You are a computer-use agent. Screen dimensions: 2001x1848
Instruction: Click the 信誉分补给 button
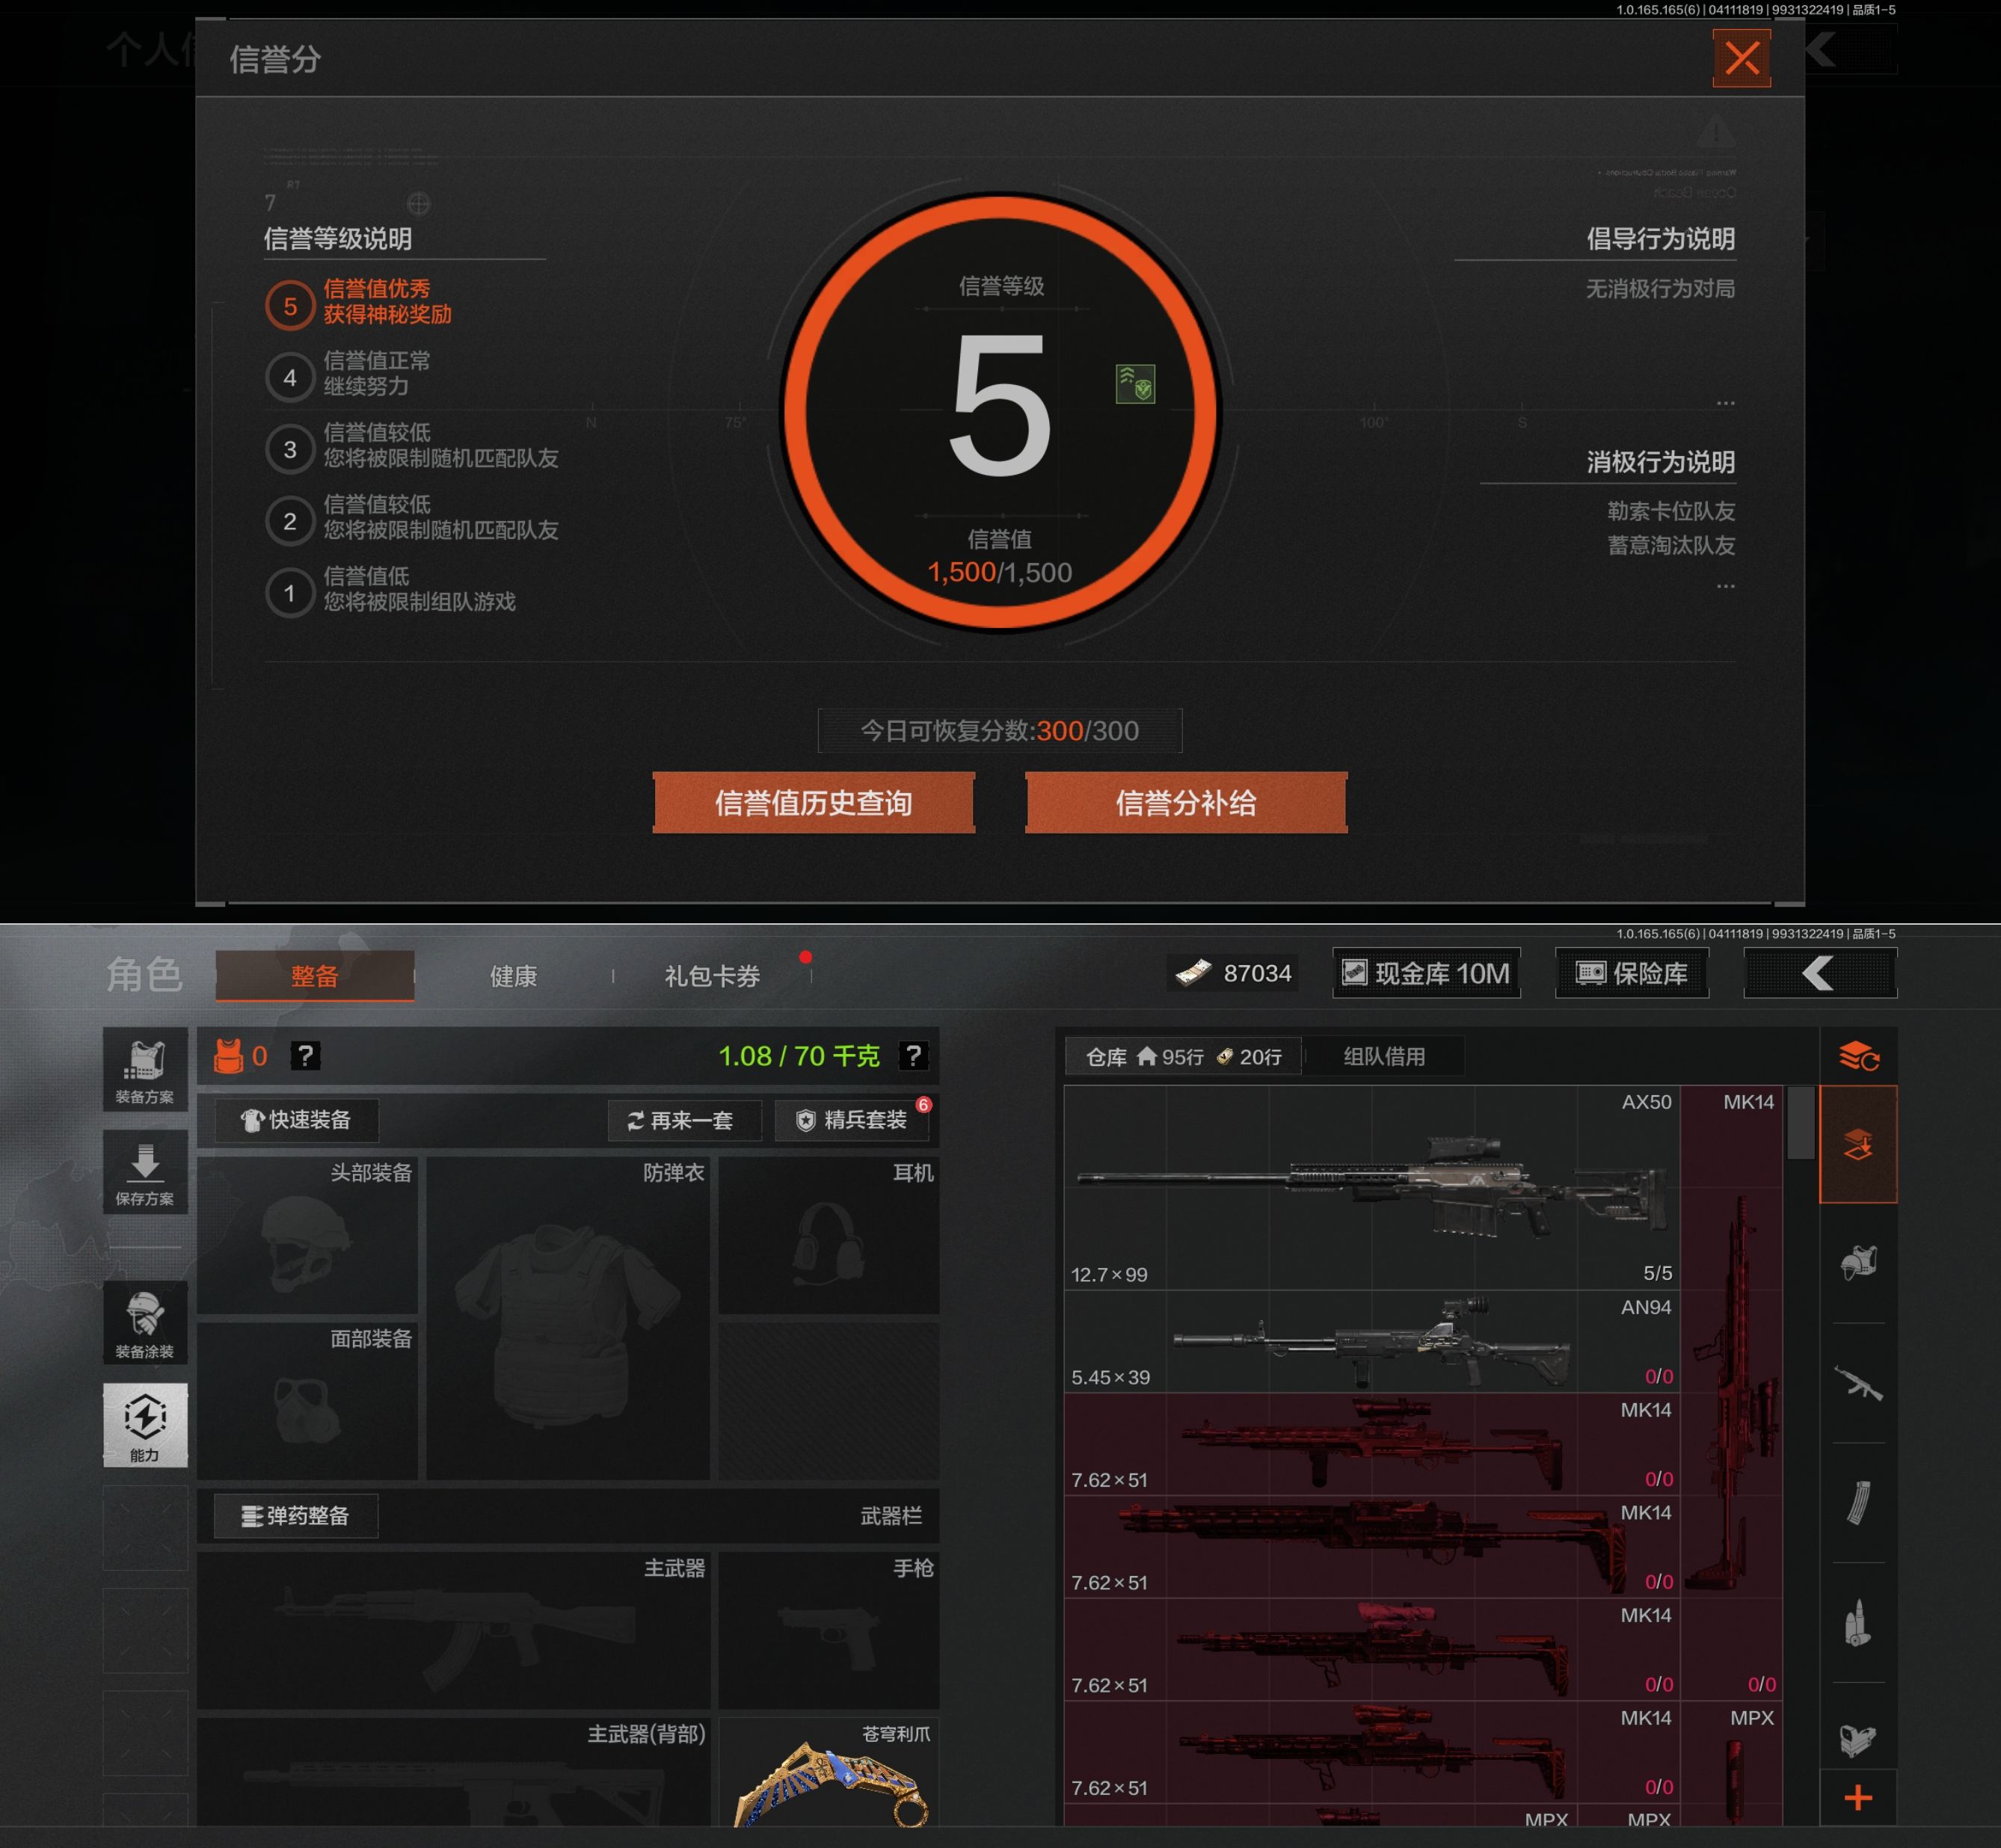pos(1186,803)
